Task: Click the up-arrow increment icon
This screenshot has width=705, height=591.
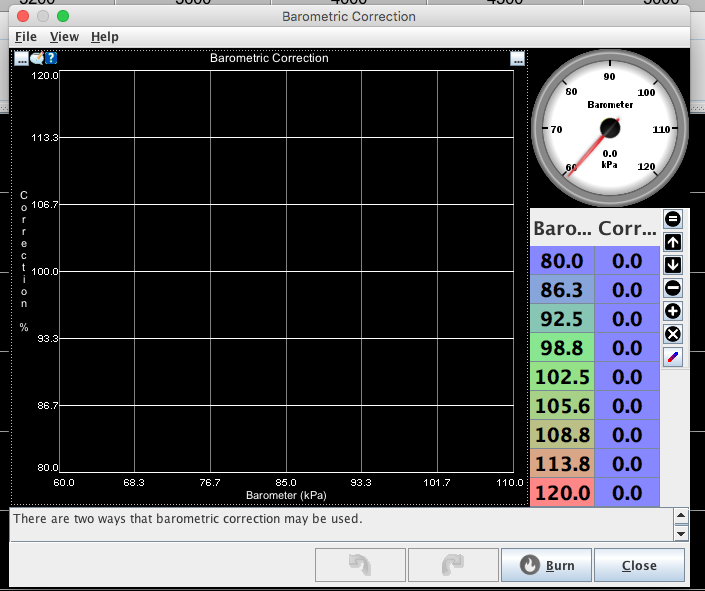Action: coord(673,242)
